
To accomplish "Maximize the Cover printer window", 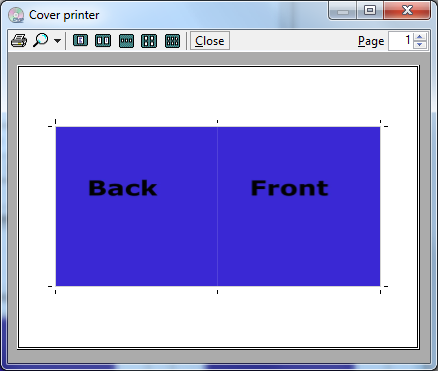I will click(370, 11).
